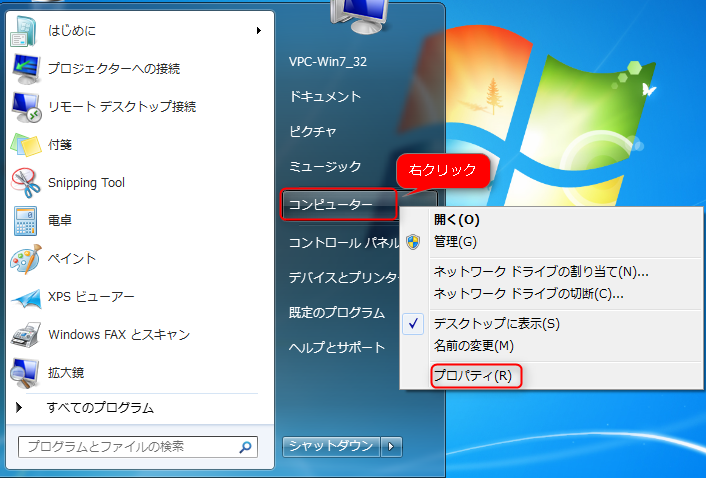Choose 名前の変更(M) in the context menu

click(x=474, y=346)
